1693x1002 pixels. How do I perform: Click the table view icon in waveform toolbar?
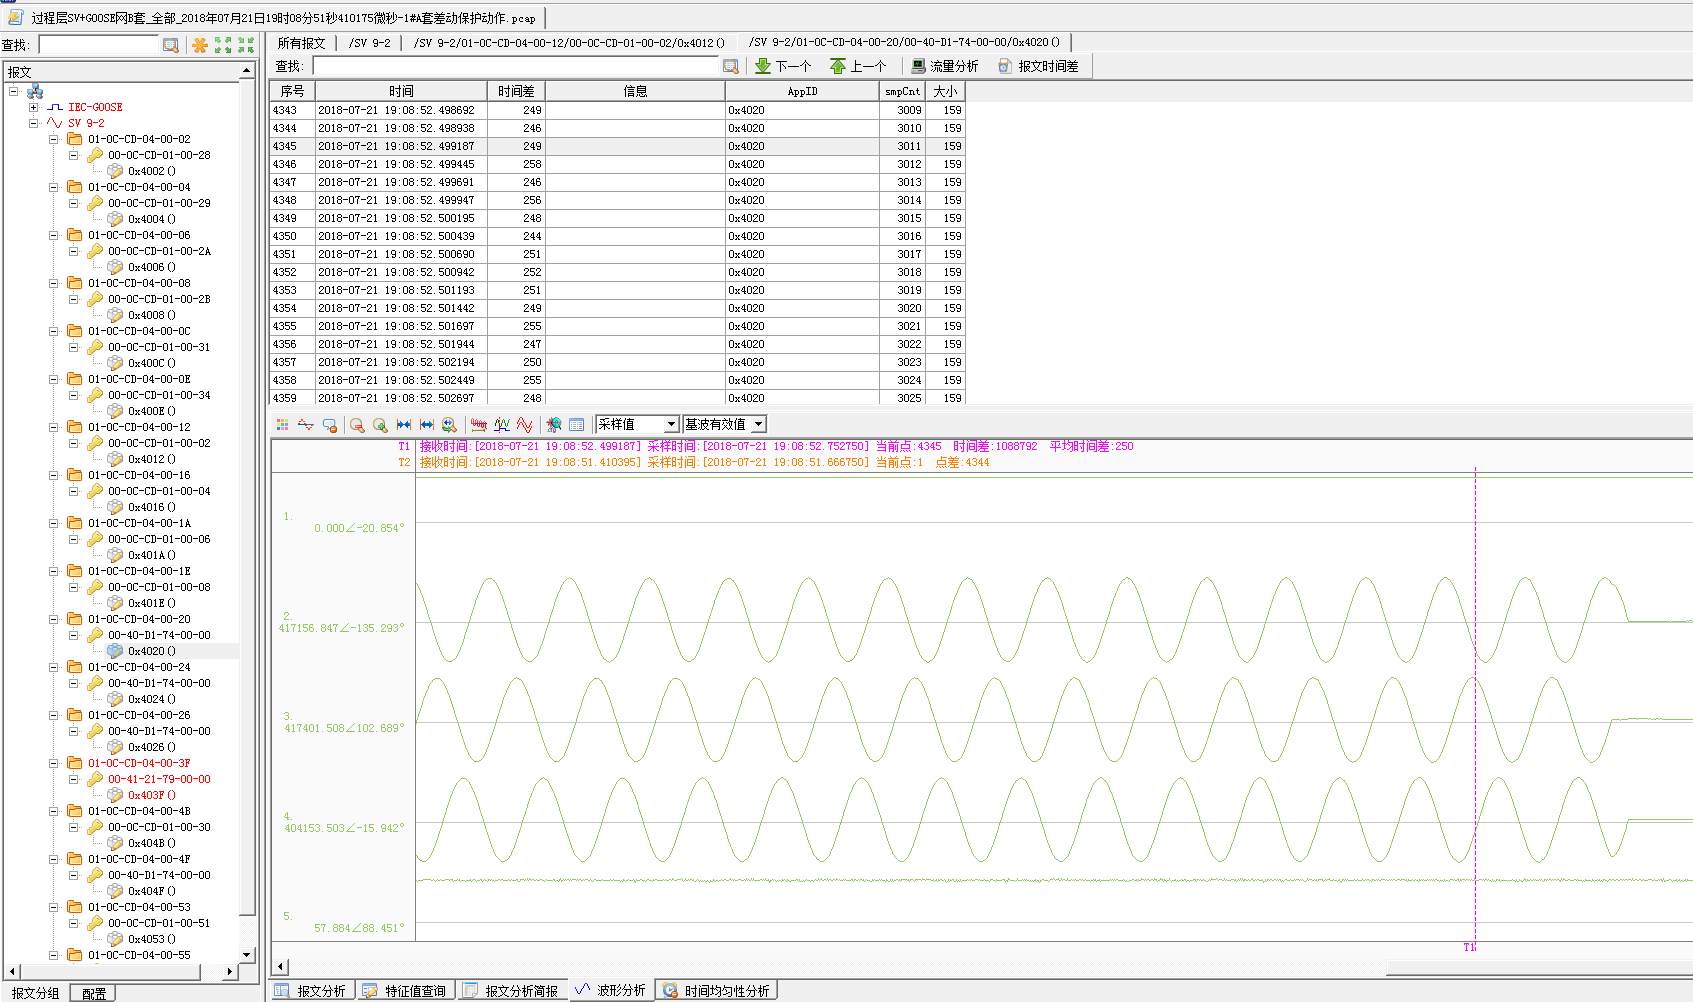(x=577, y=425)
